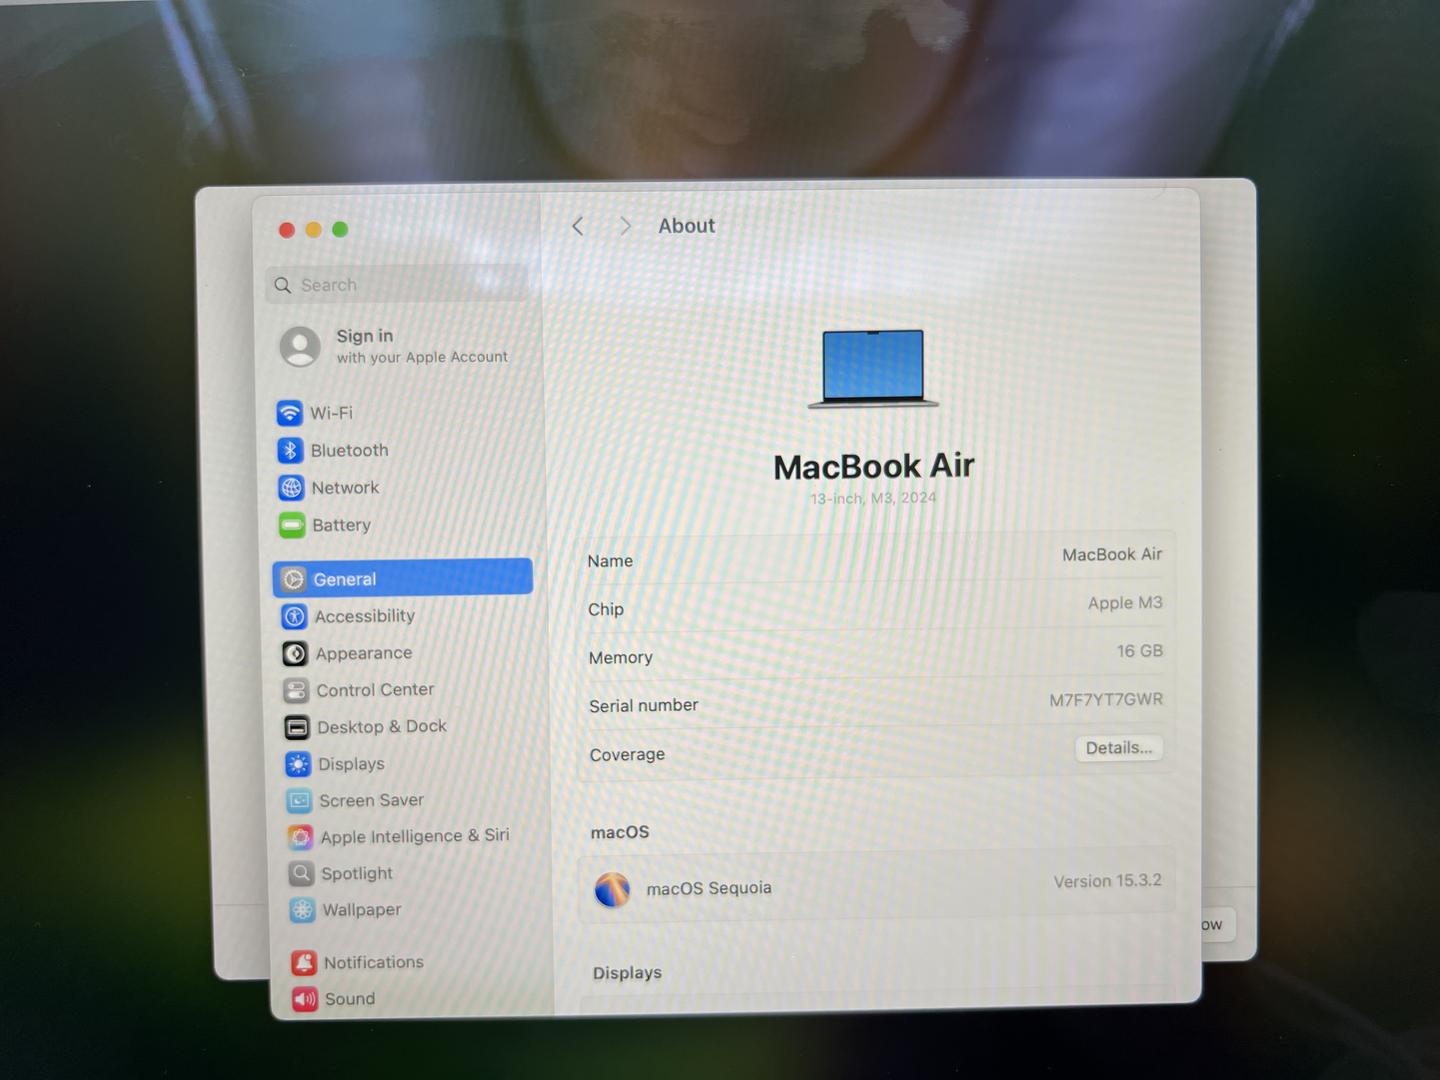Zoom window with the green button
Image resolution: width=1440 pixels, height=1080 pixels.
(x=340, y=229)
